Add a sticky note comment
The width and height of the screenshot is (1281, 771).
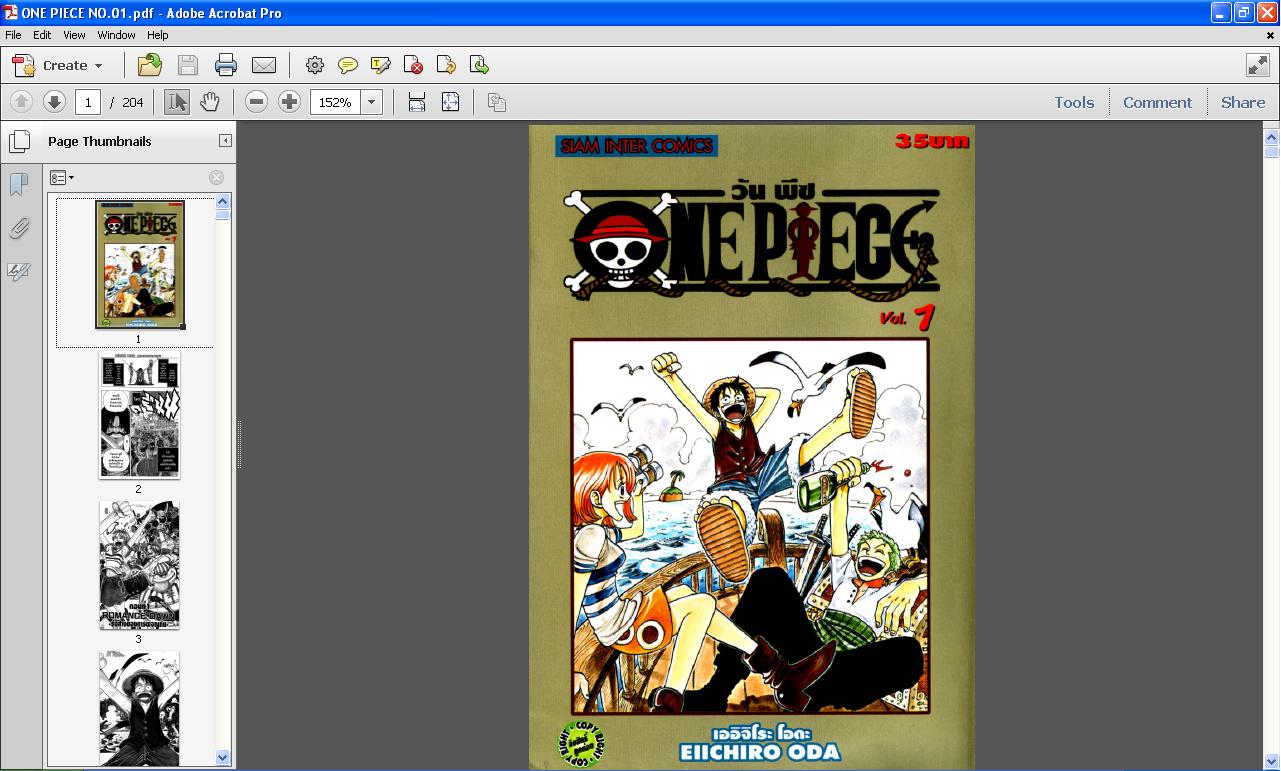point(348,65)
